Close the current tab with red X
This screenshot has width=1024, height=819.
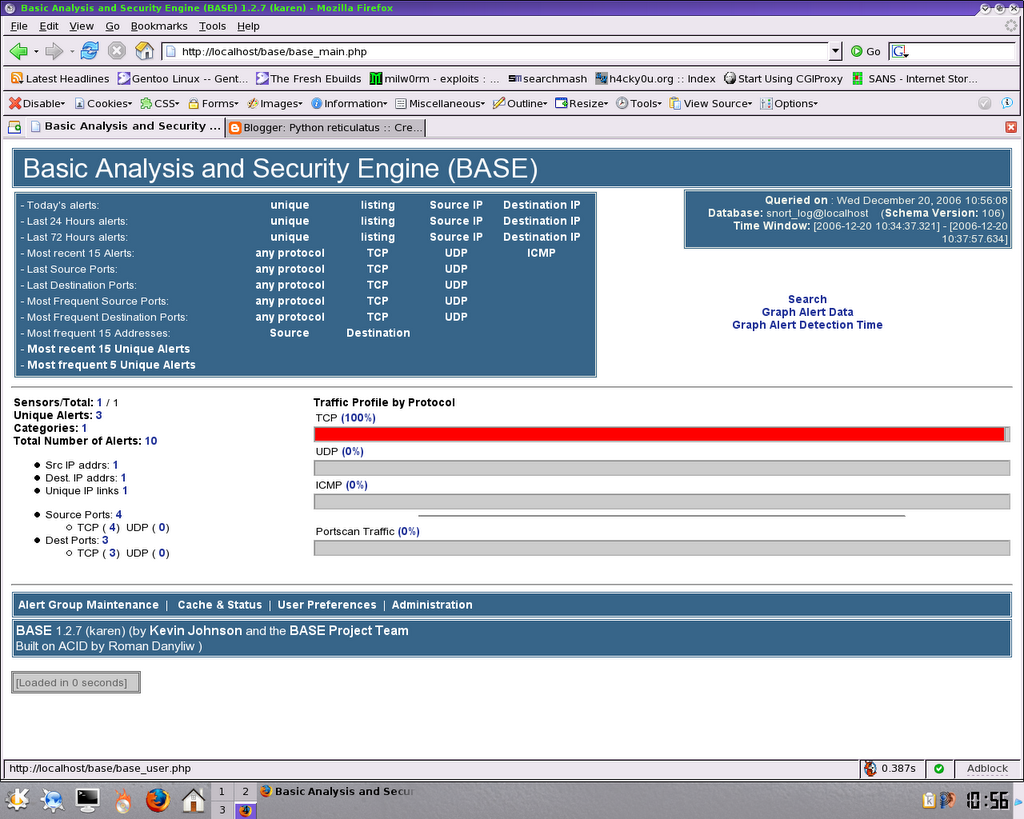pyautogui.click(x=1011, y=127)
